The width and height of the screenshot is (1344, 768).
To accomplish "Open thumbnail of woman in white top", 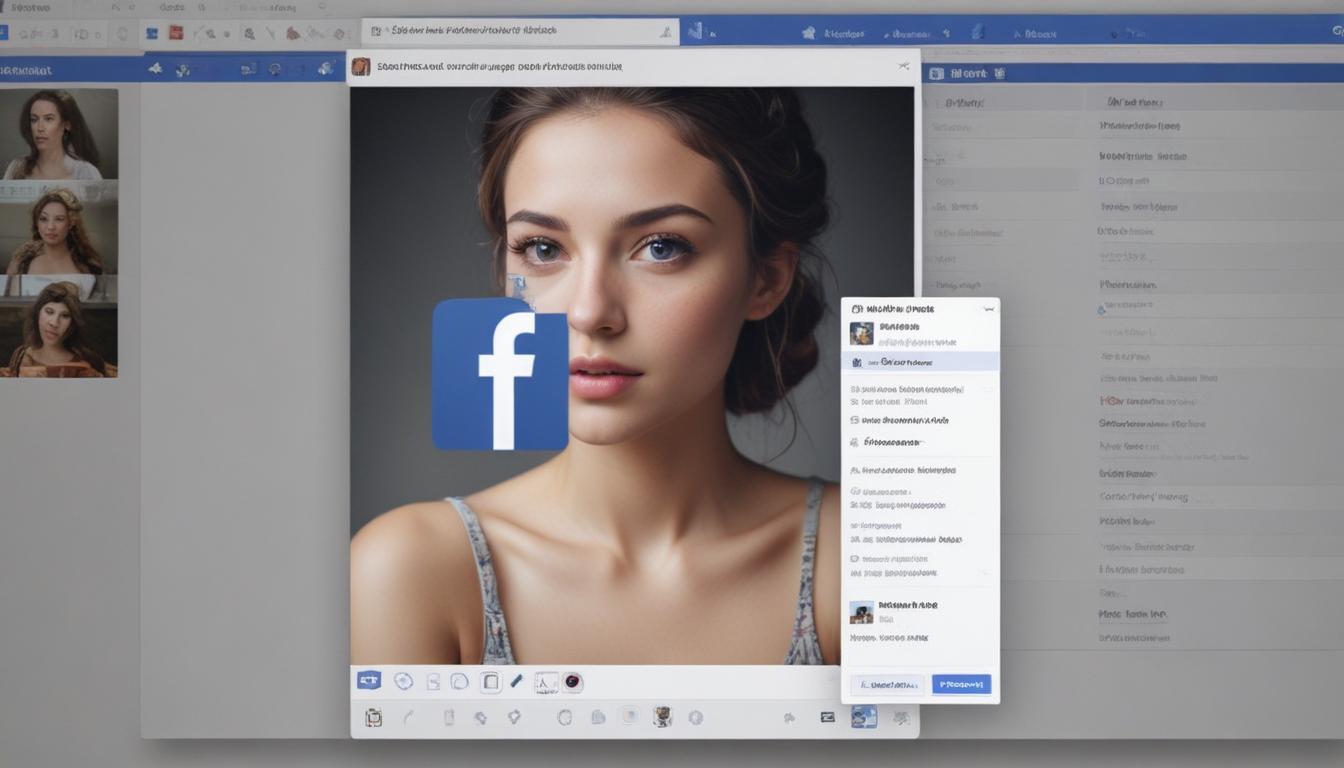I will pyautogui.click(x=59, y=134).
